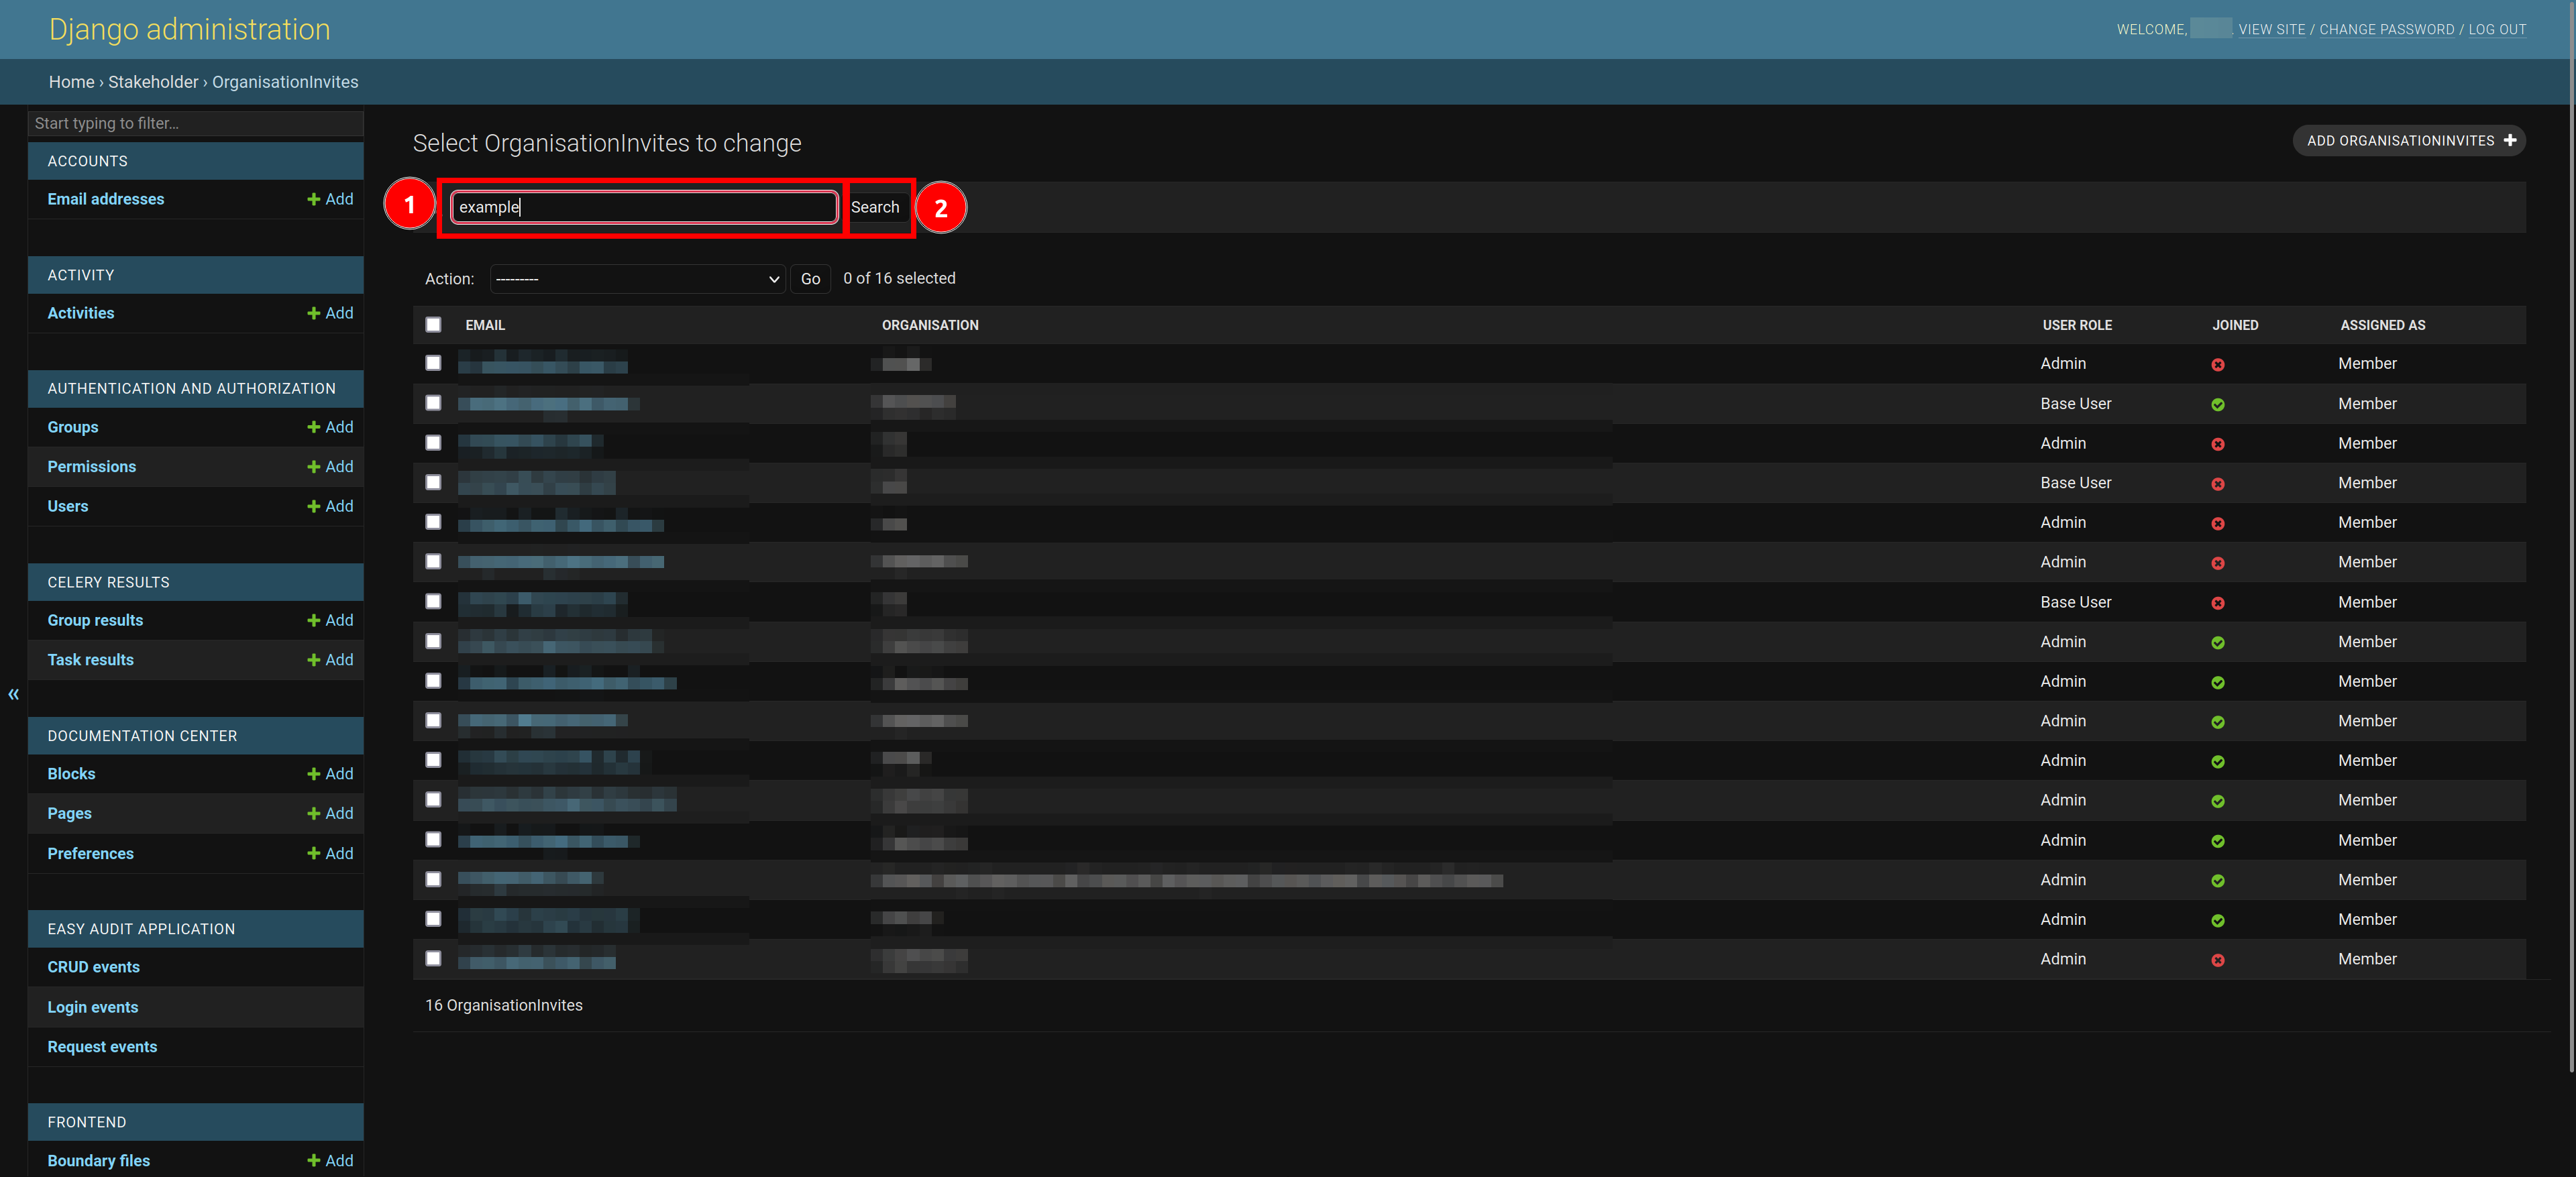Sort by the Email column header
The width and height of the screenshot is (2576, 1177).
(485, 325)
